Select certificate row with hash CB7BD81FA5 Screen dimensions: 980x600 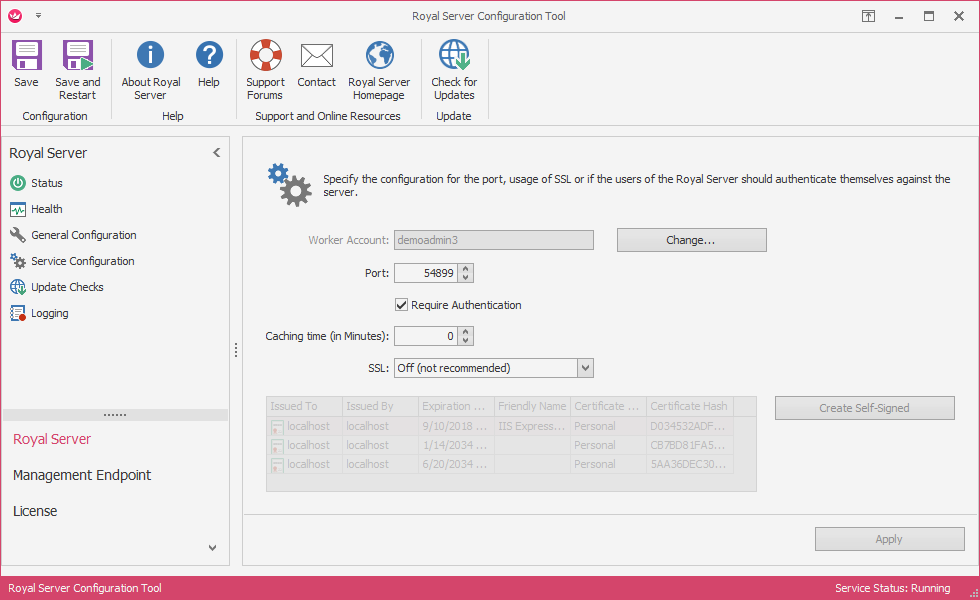click(500, 445)
